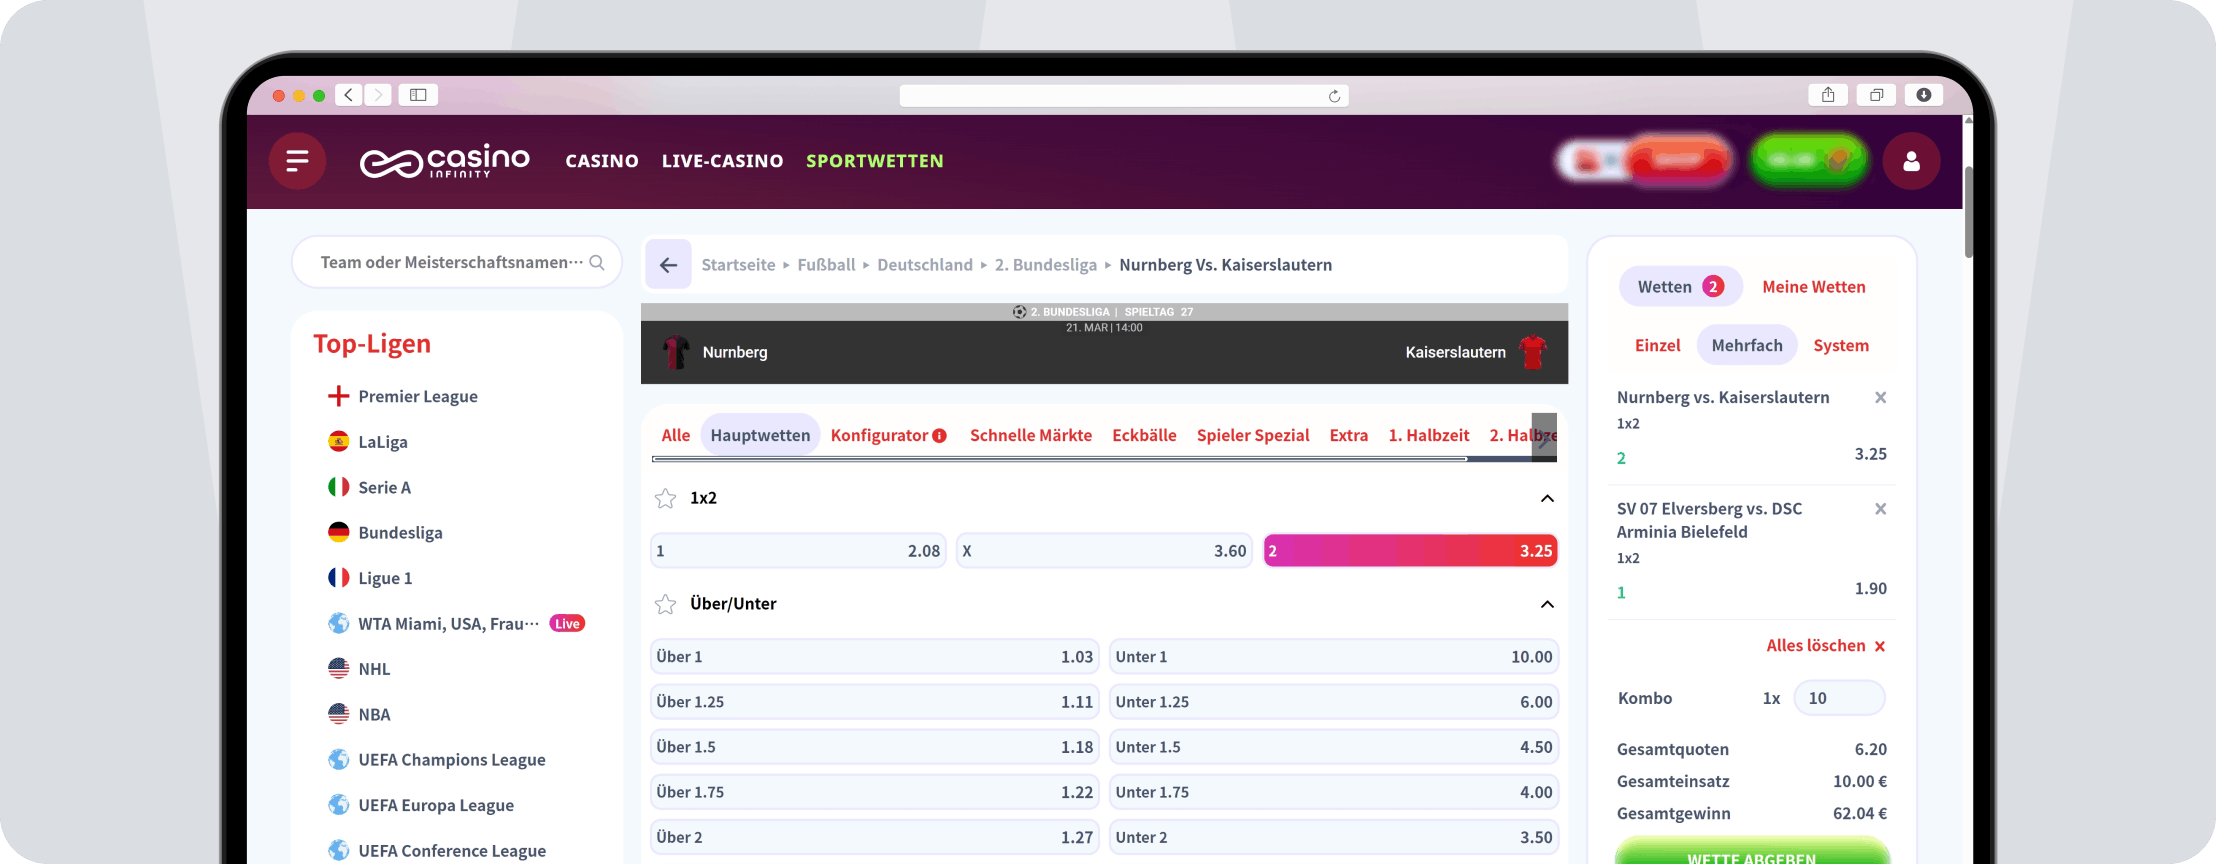Go to Startseite breadcrumb
The image size is (2216, 864).
point(738,265)
